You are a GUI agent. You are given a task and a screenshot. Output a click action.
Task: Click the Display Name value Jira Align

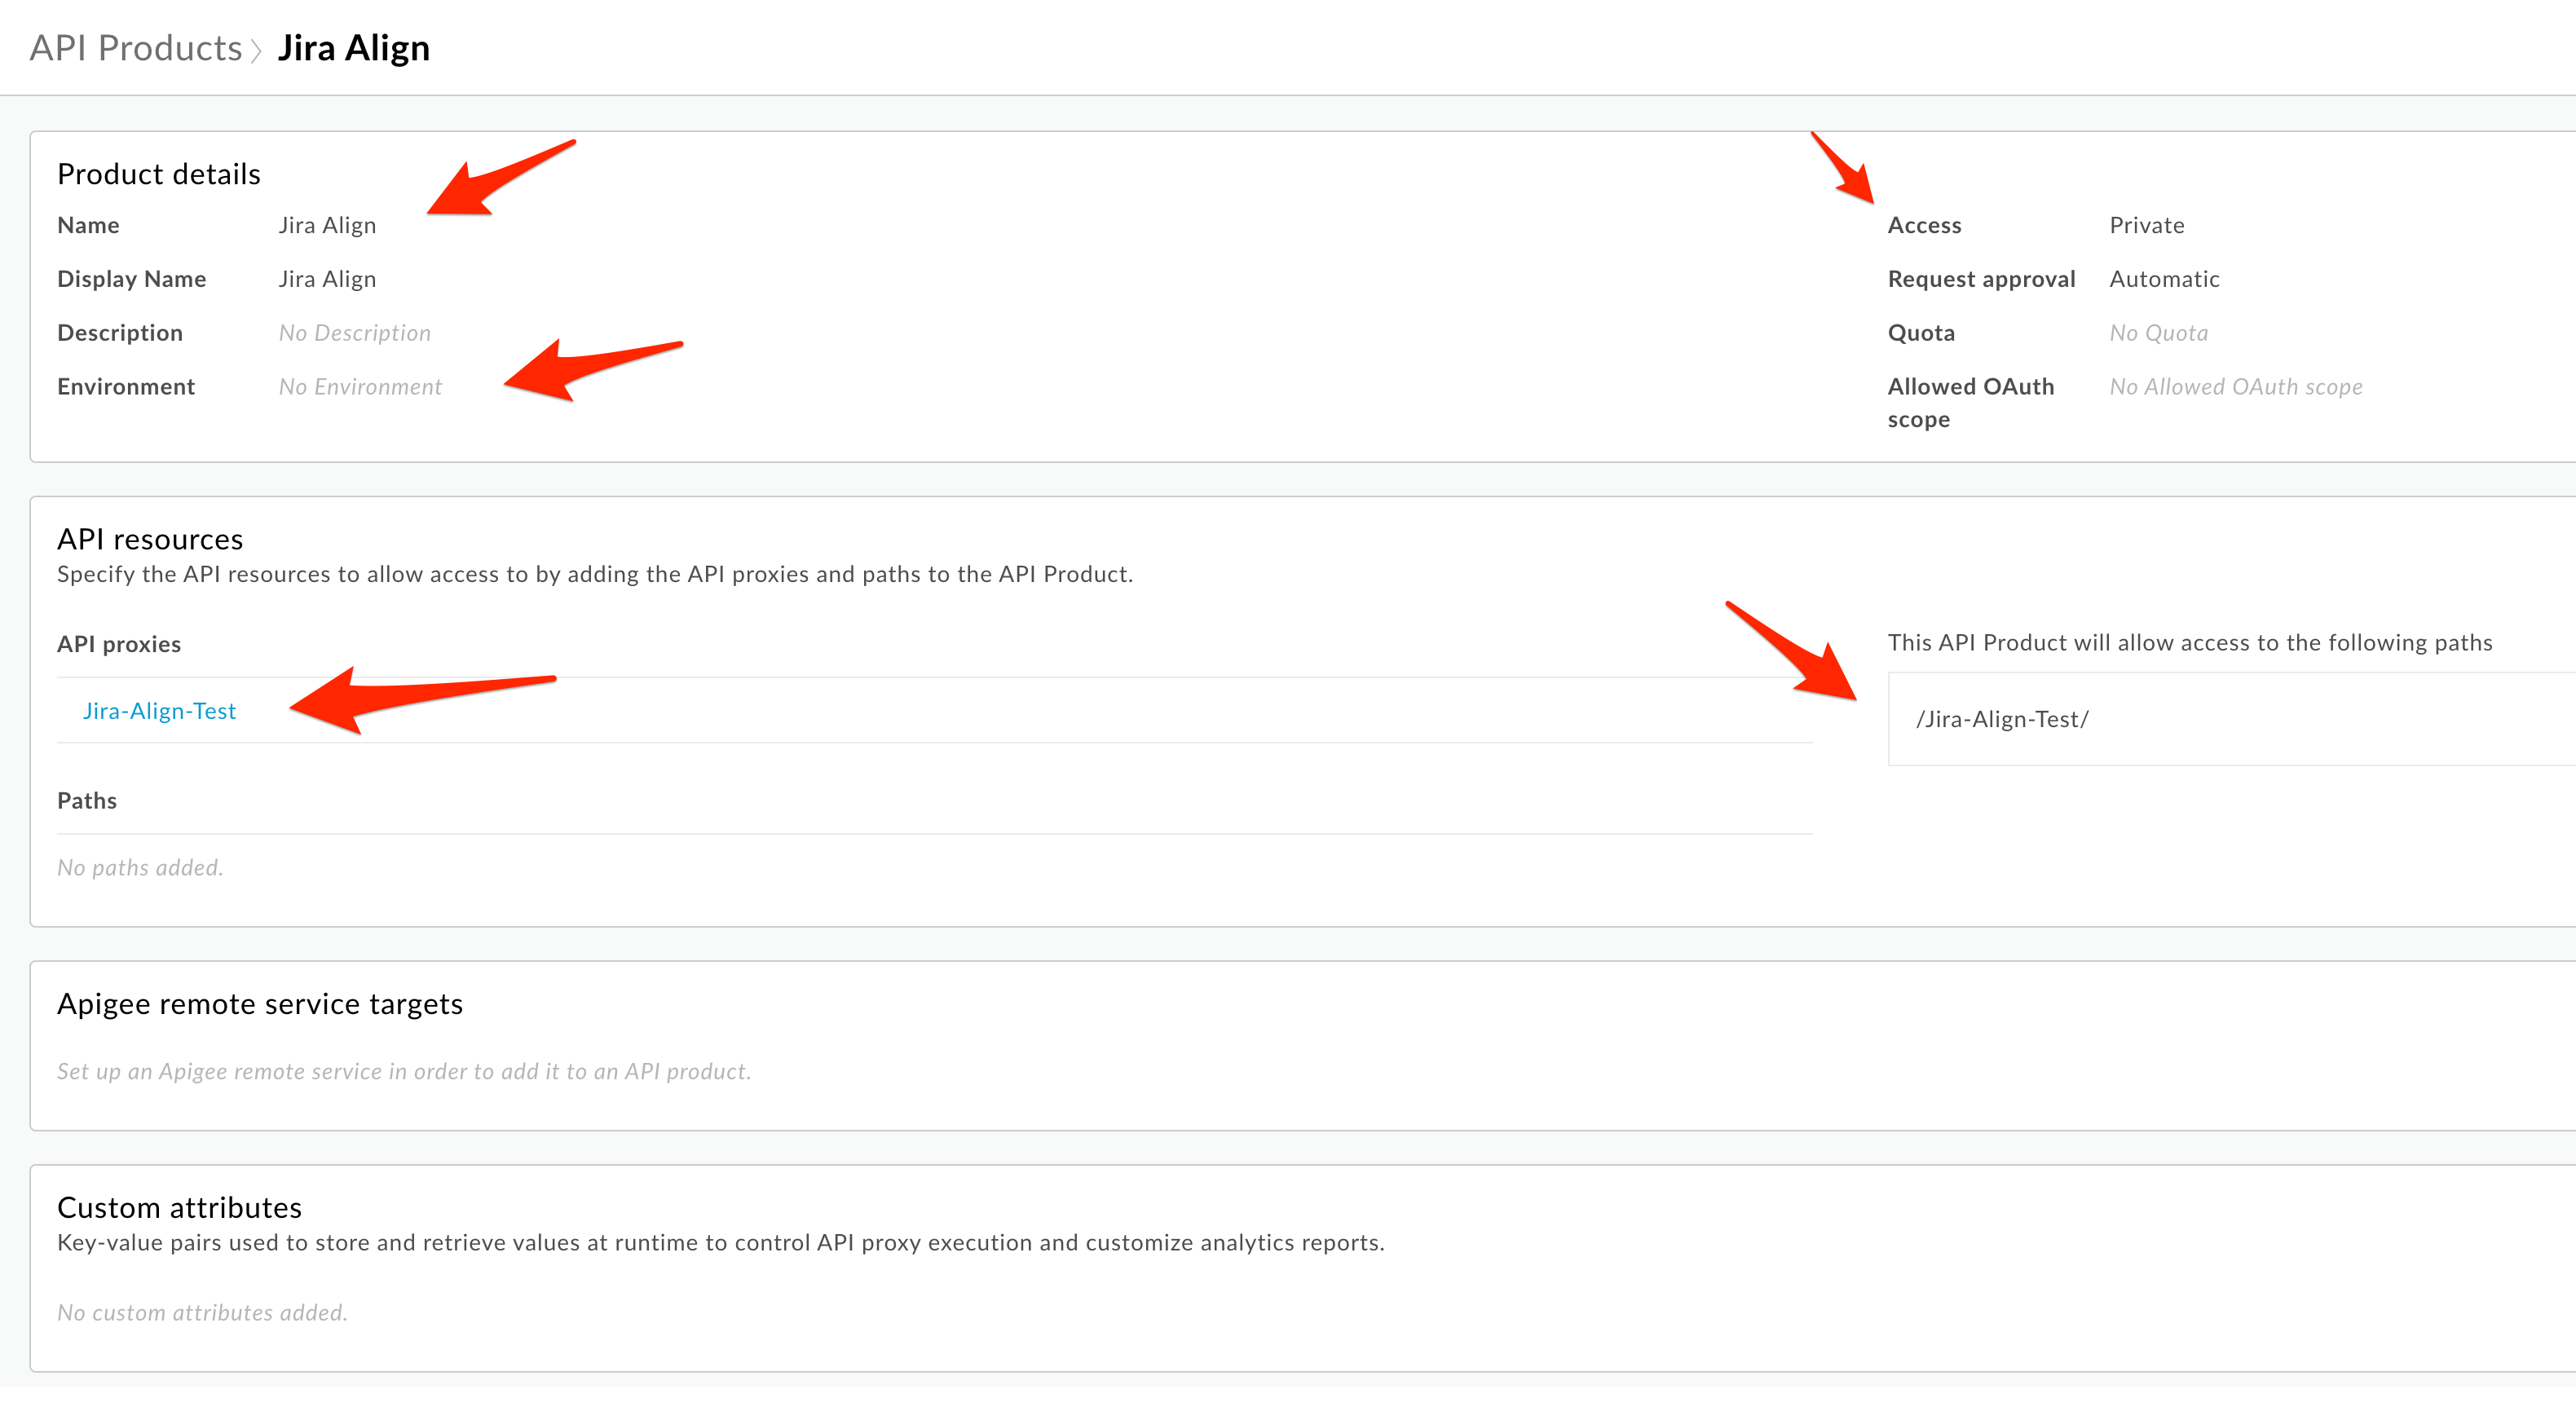pos(327,279)
